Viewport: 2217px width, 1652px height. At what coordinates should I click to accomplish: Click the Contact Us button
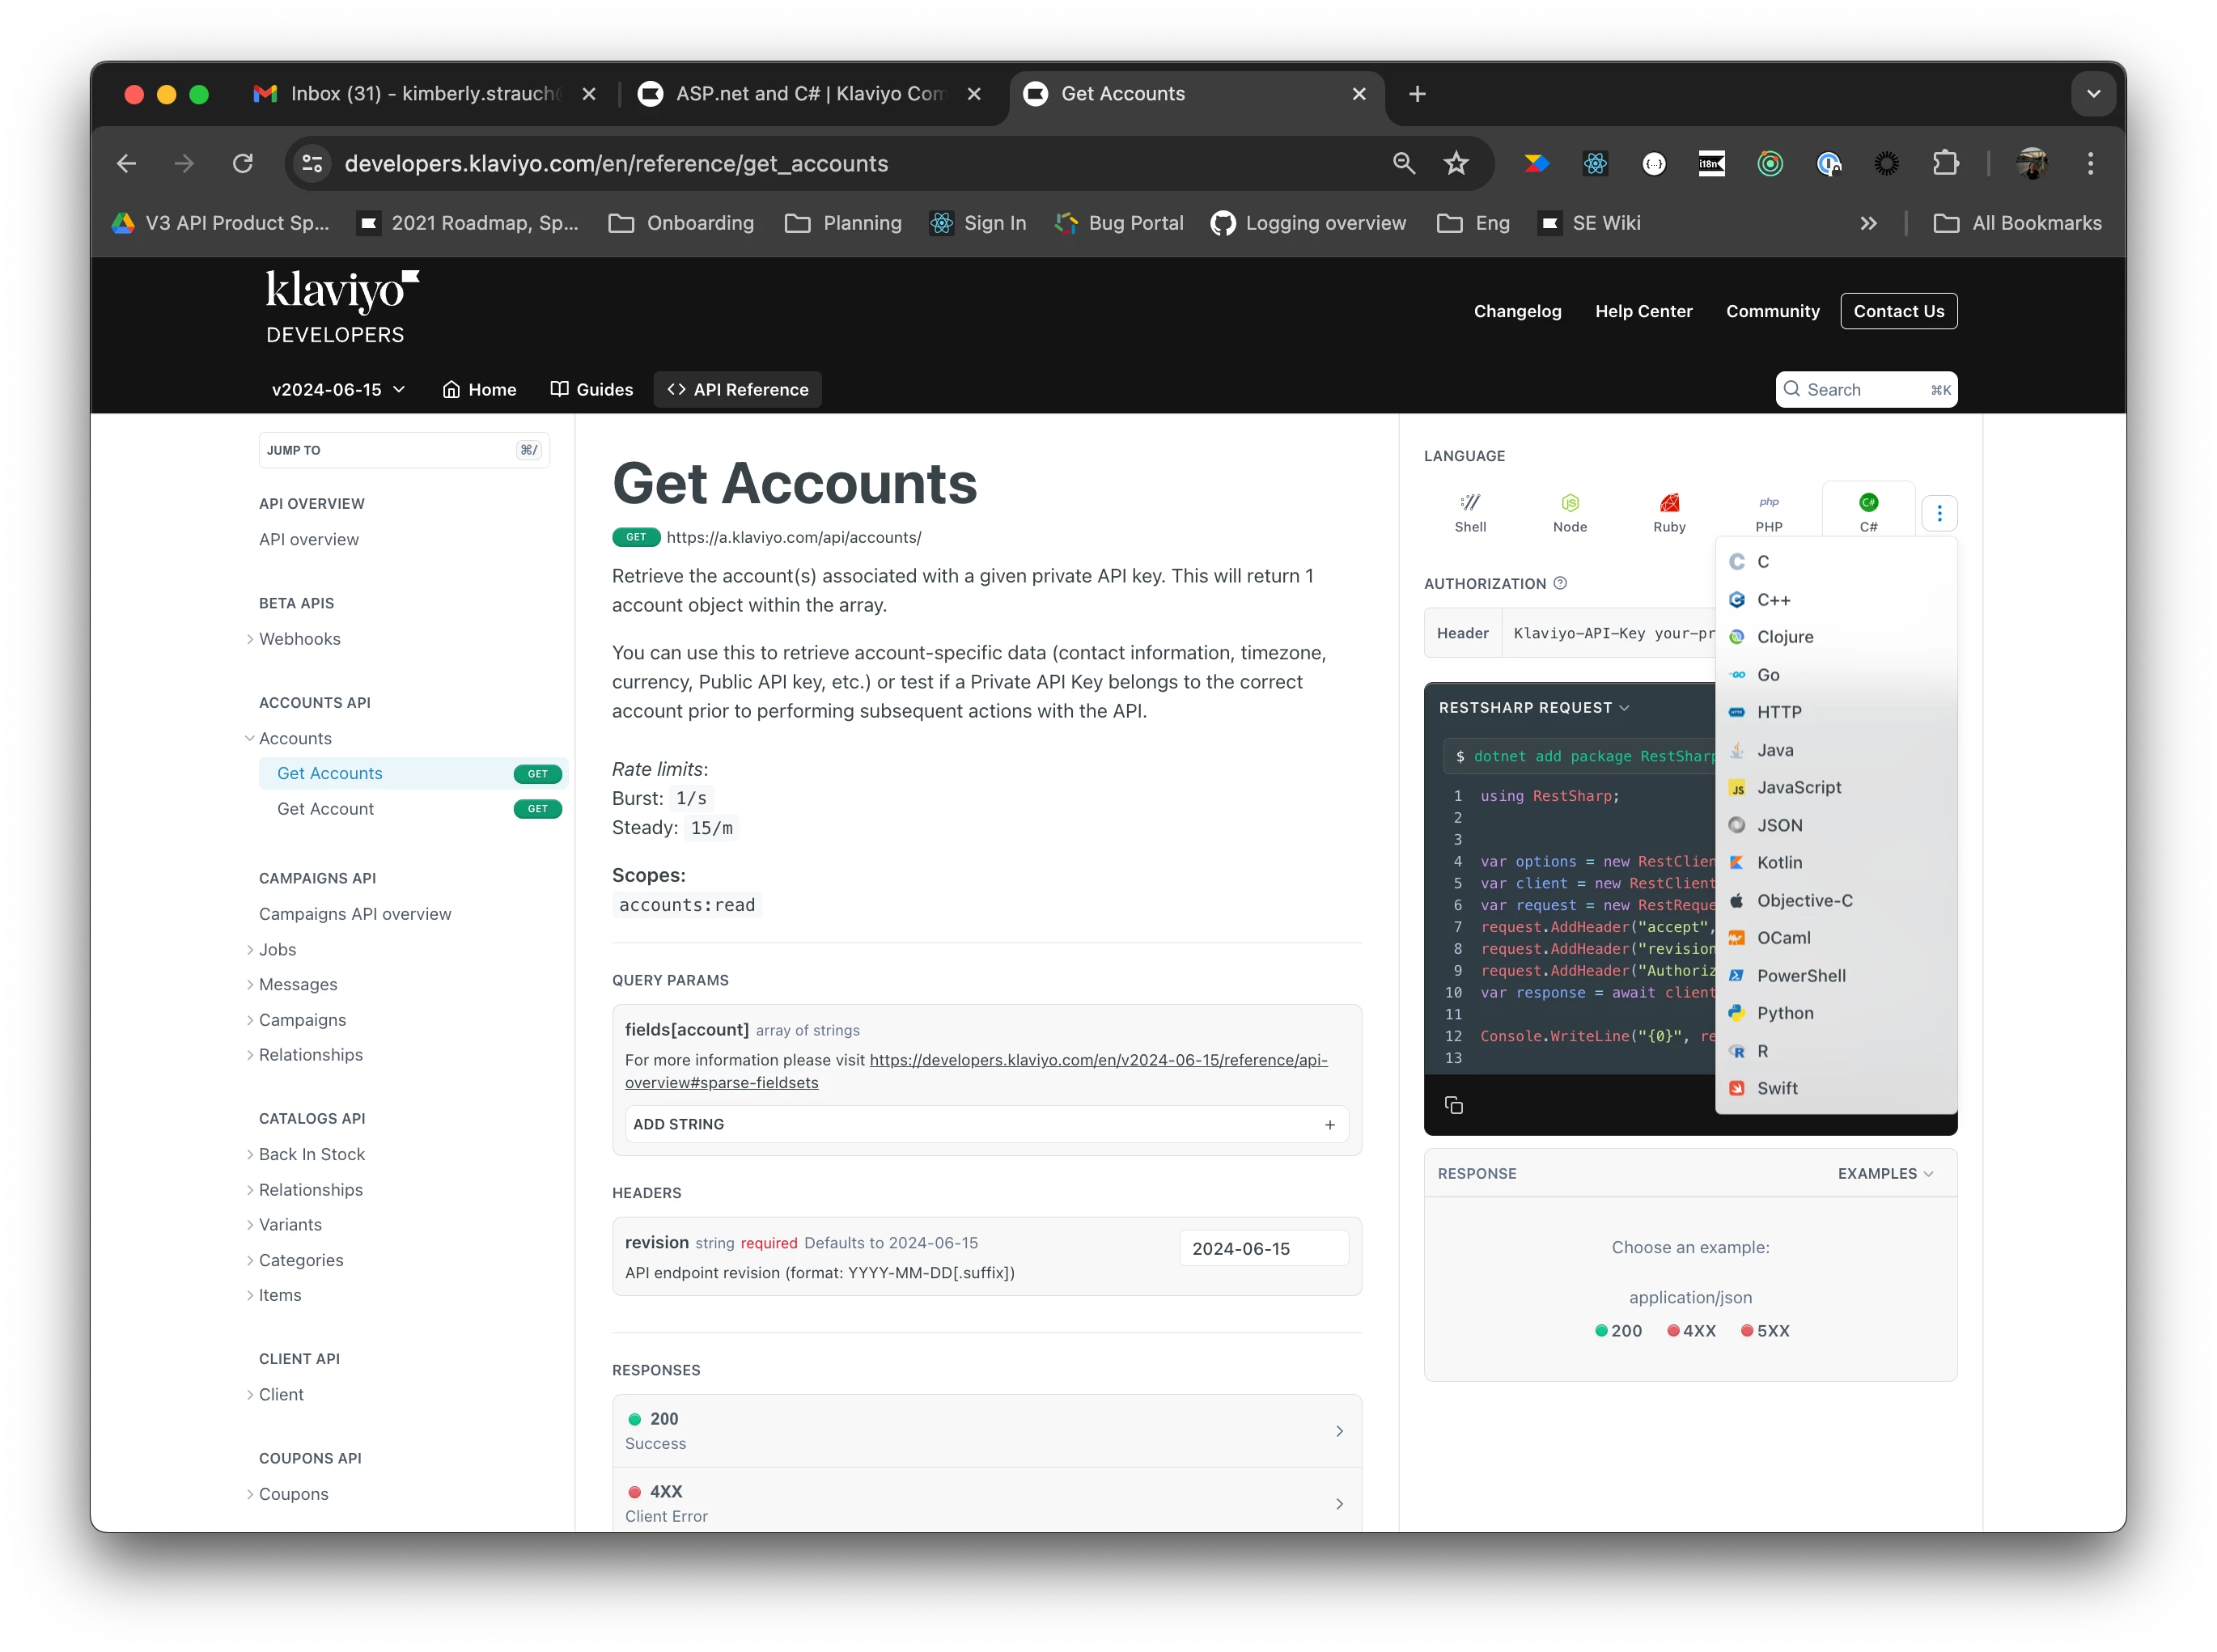pyautogui.click(x=1898, y=311)
